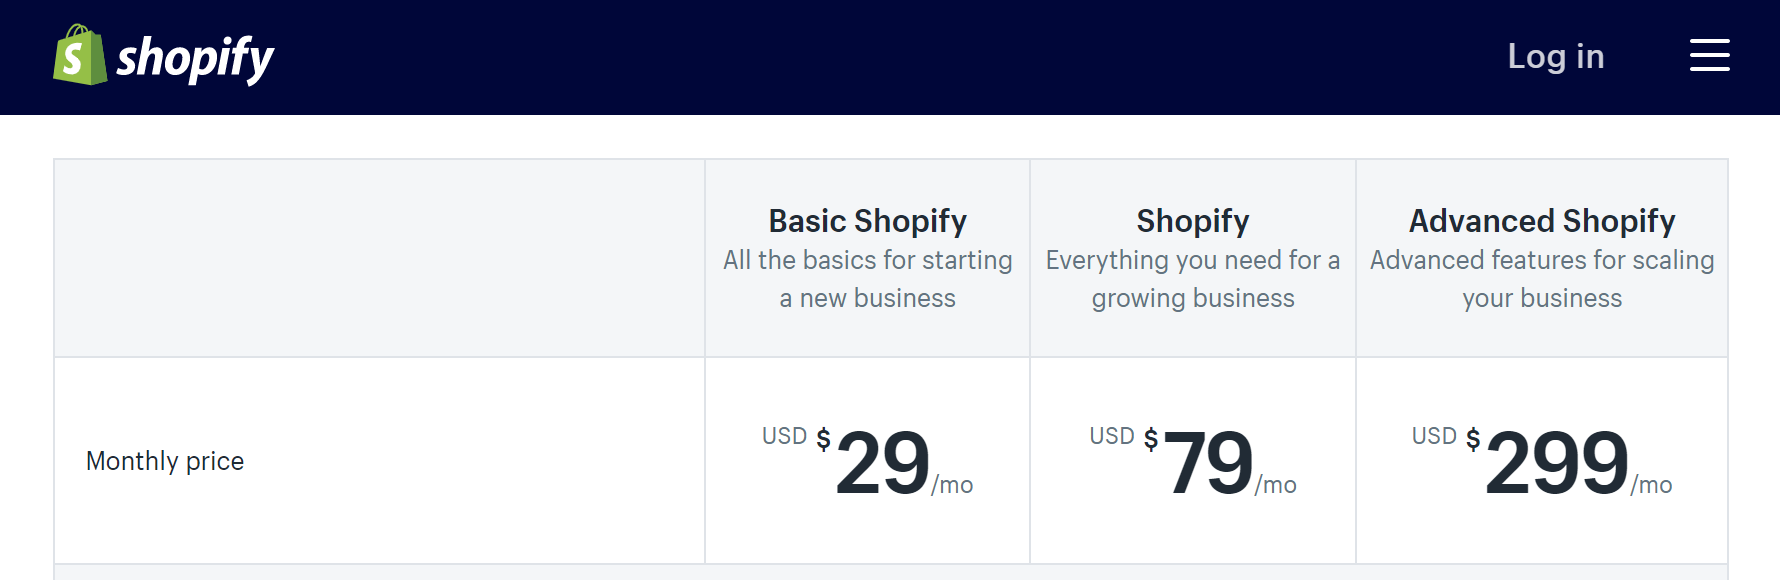
Task: Select the Basic Shopify plan heading
Action: tap(867, 221)
